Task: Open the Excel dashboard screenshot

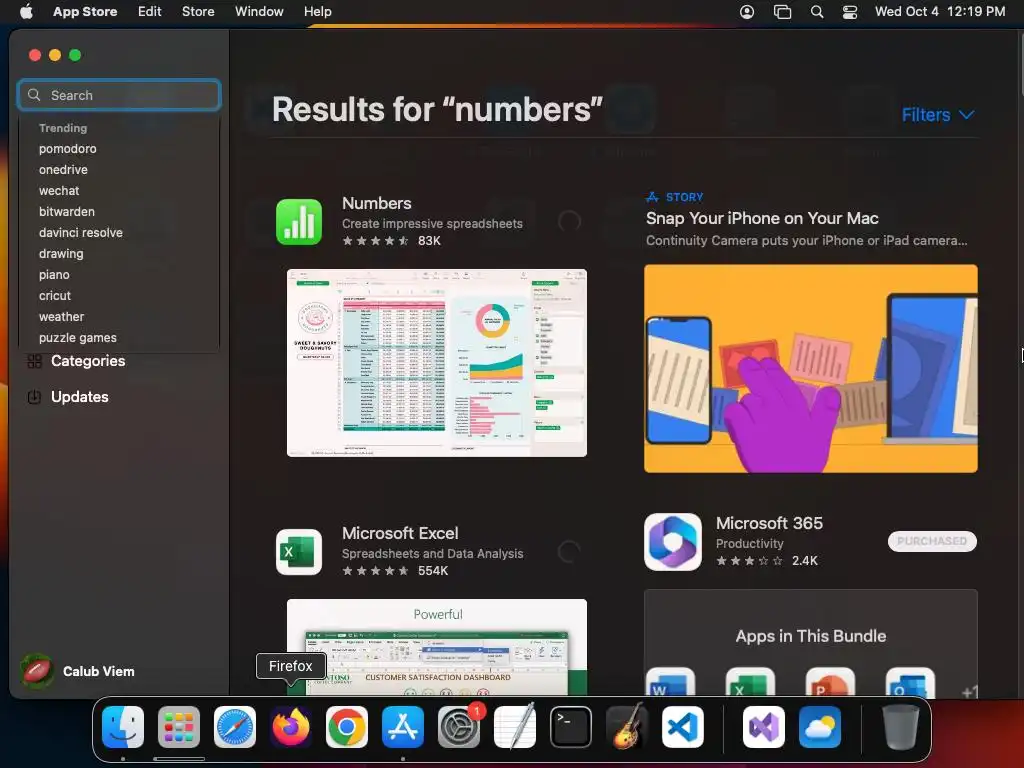Action: tap(437, 647)
